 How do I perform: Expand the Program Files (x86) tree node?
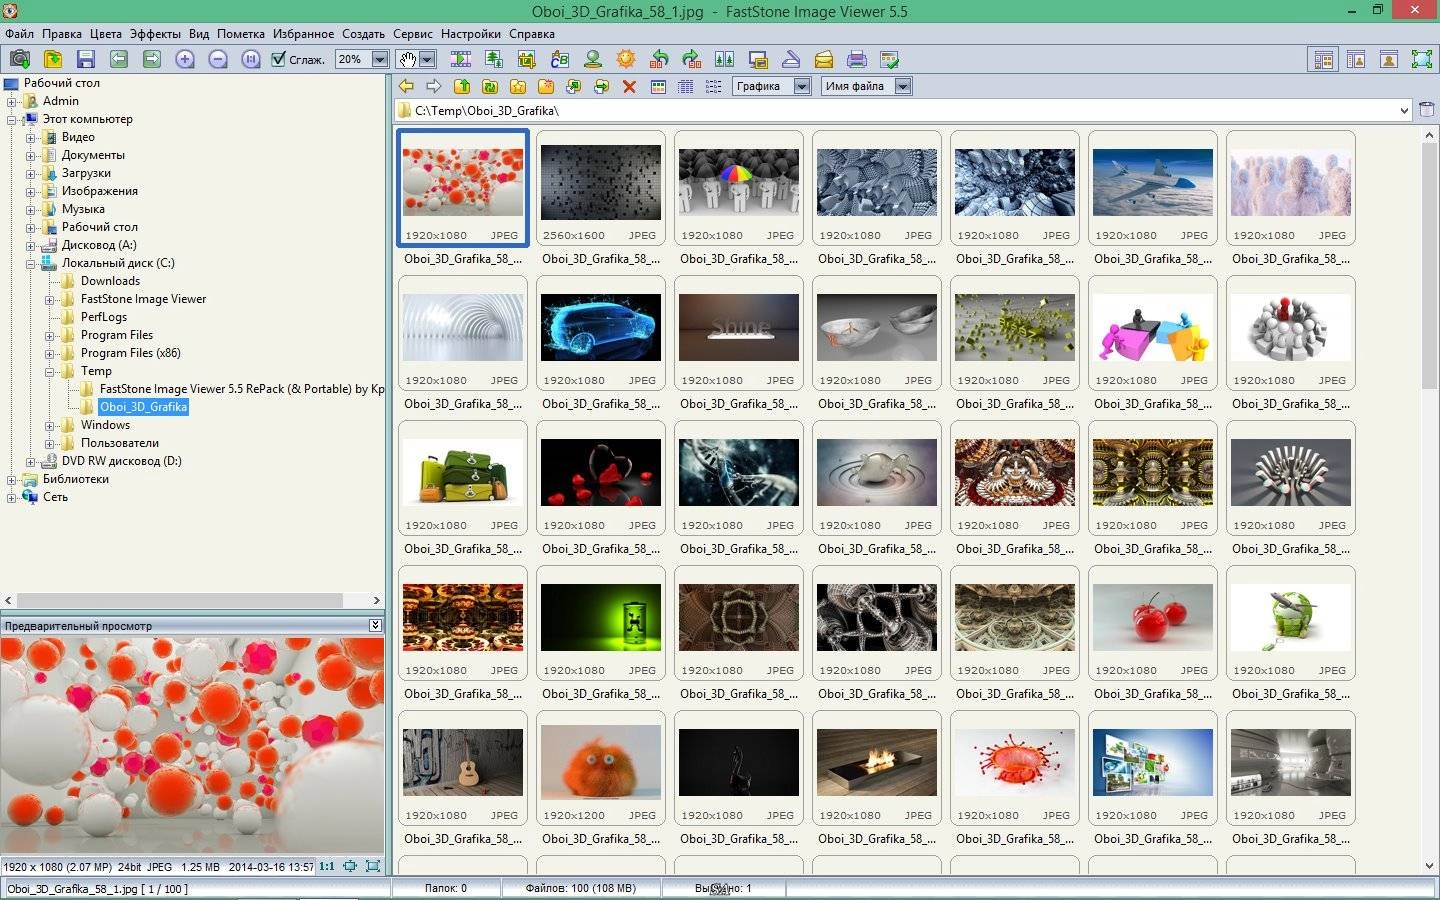coord(49,353)
